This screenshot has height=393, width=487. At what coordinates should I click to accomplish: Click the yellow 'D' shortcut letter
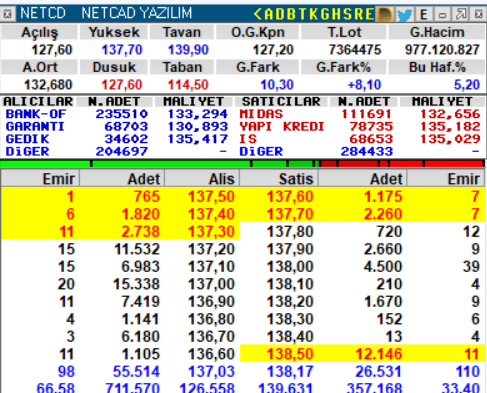point(280,14)
